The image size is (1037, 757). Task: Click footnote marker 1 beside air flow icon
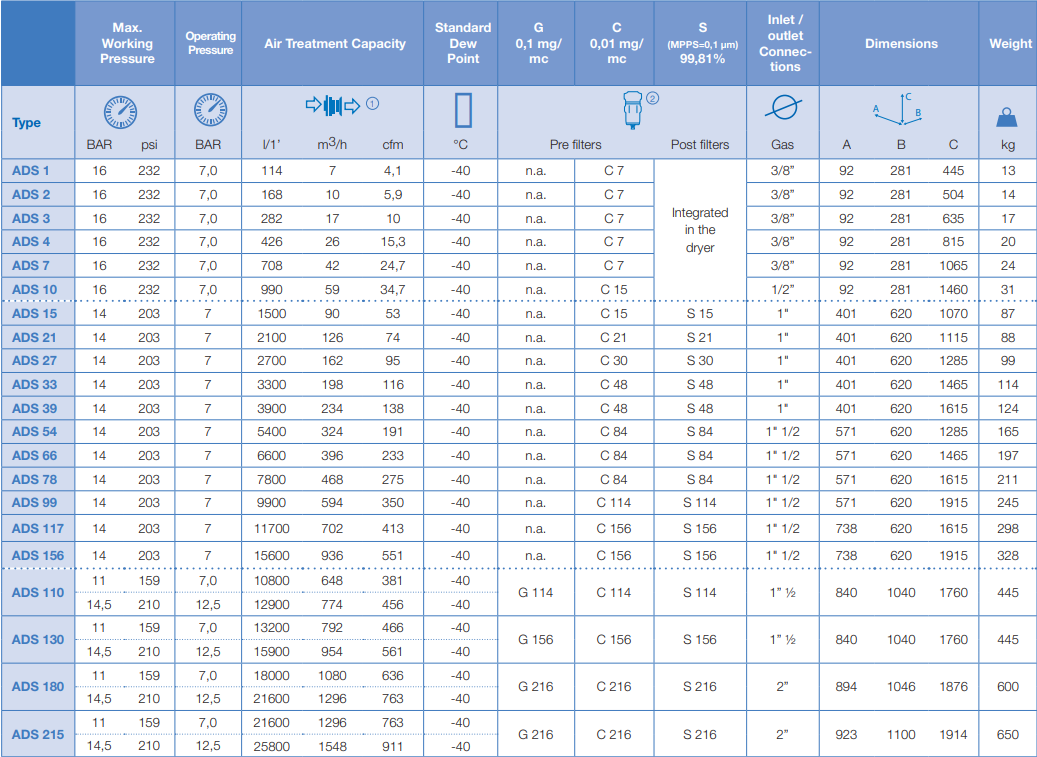(x=372, y=103)
